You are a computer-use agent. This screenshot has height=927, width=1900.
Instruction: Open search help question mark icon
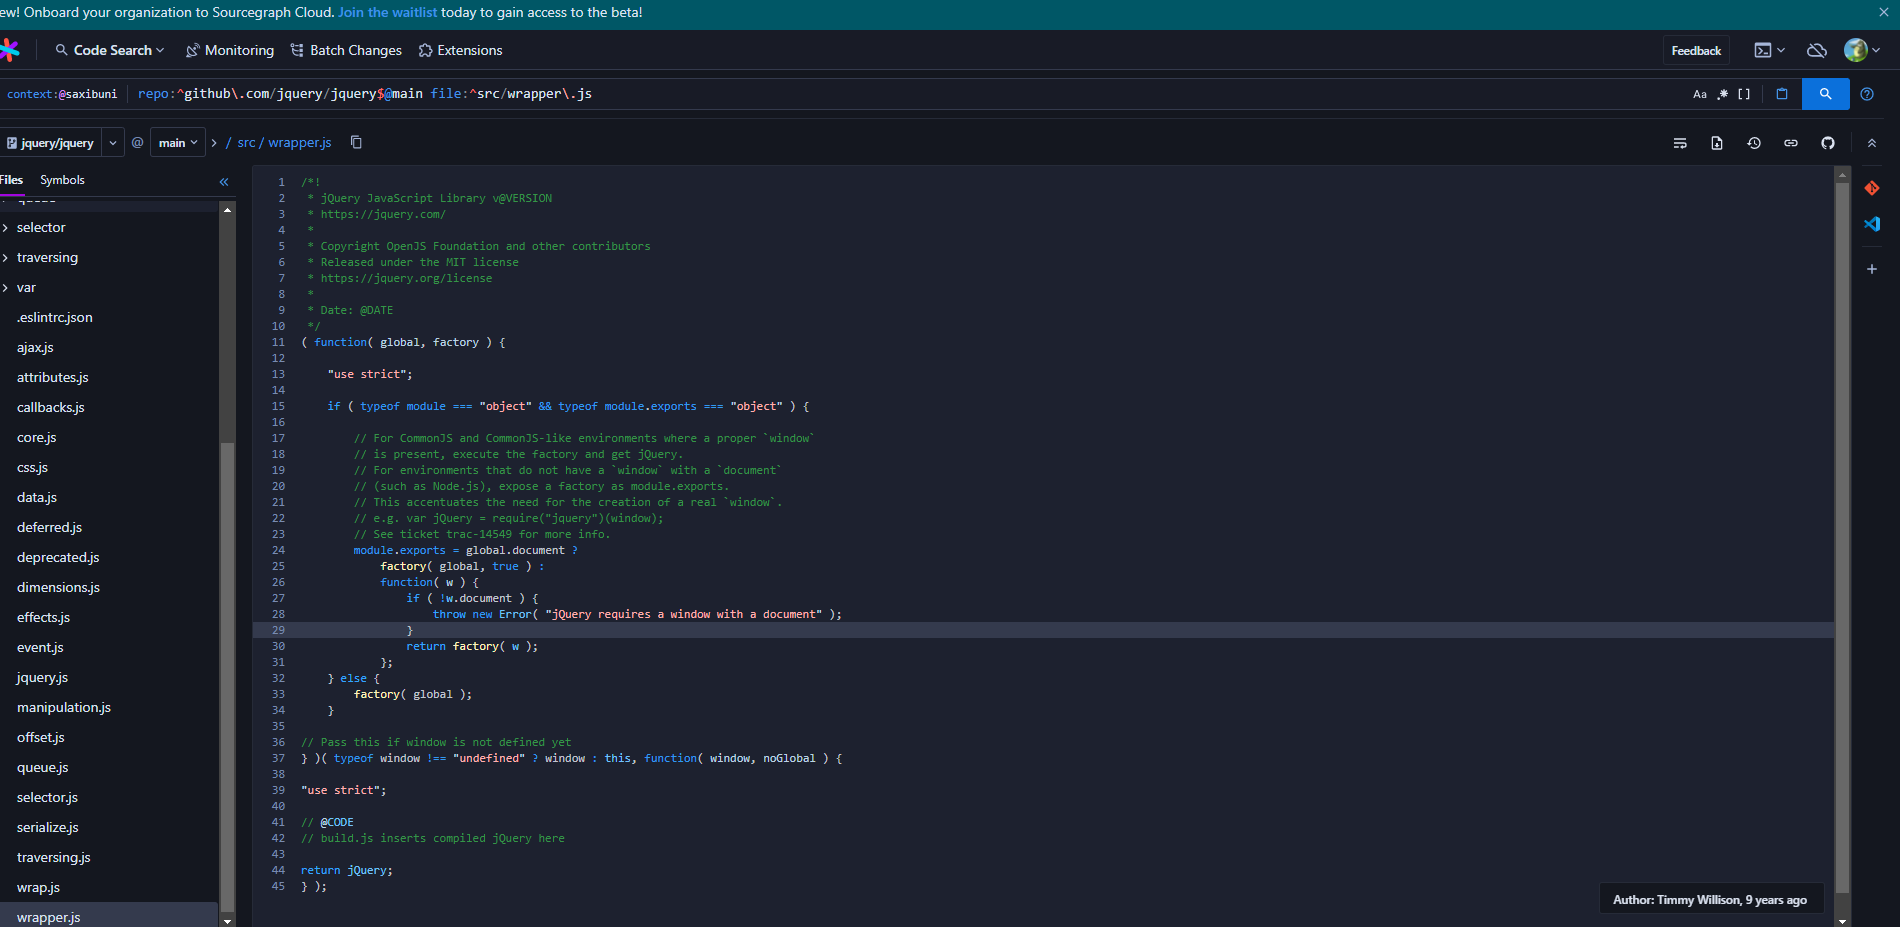[x=1867, y=94]
